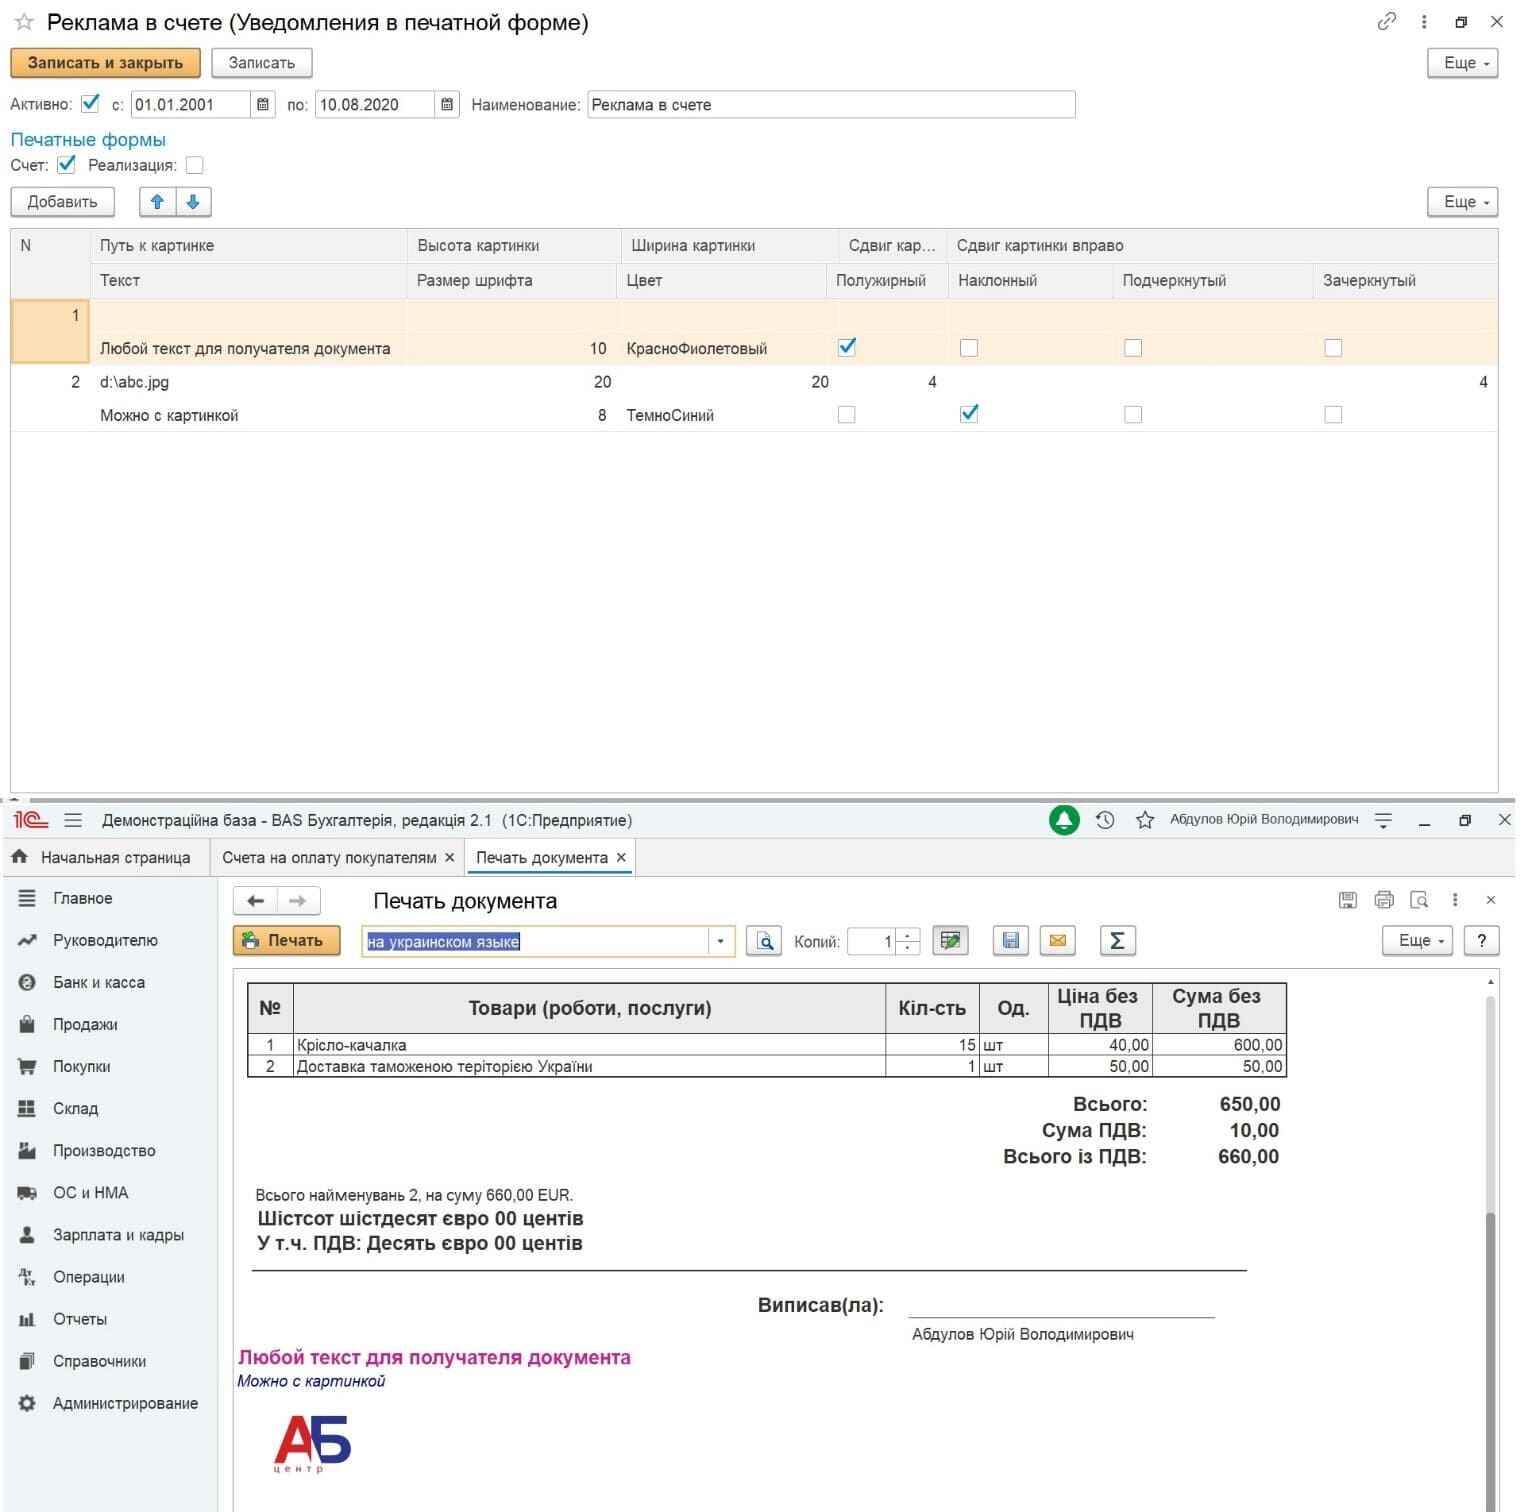The image size is (1524, 1512).
Task: Open the Еще dropdown in print toolbar
Action: (1416, 941)
